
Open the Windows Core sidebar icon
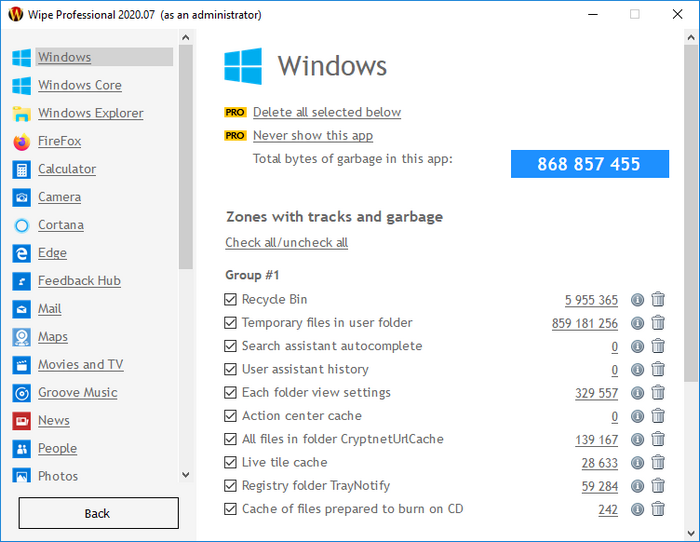click(x=21, y=85)
